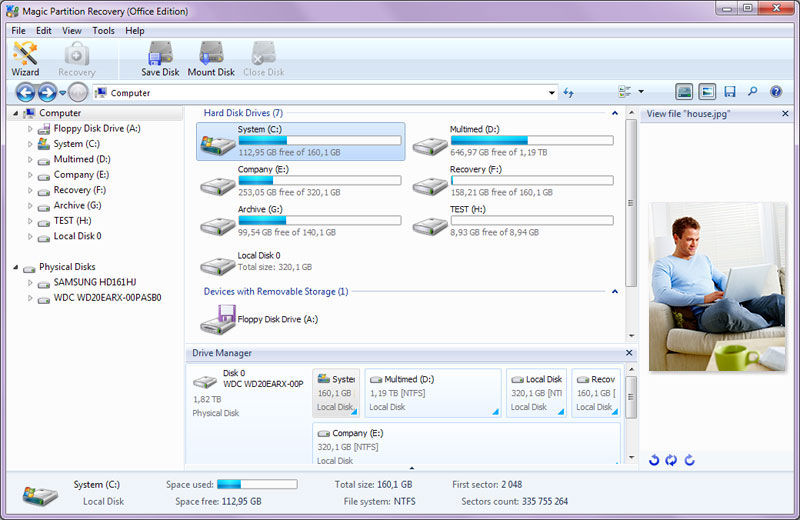The image size is (800, 520).
Task: Expand Floppy Disk Drive (A:) in tree
Action: point(30,129)
